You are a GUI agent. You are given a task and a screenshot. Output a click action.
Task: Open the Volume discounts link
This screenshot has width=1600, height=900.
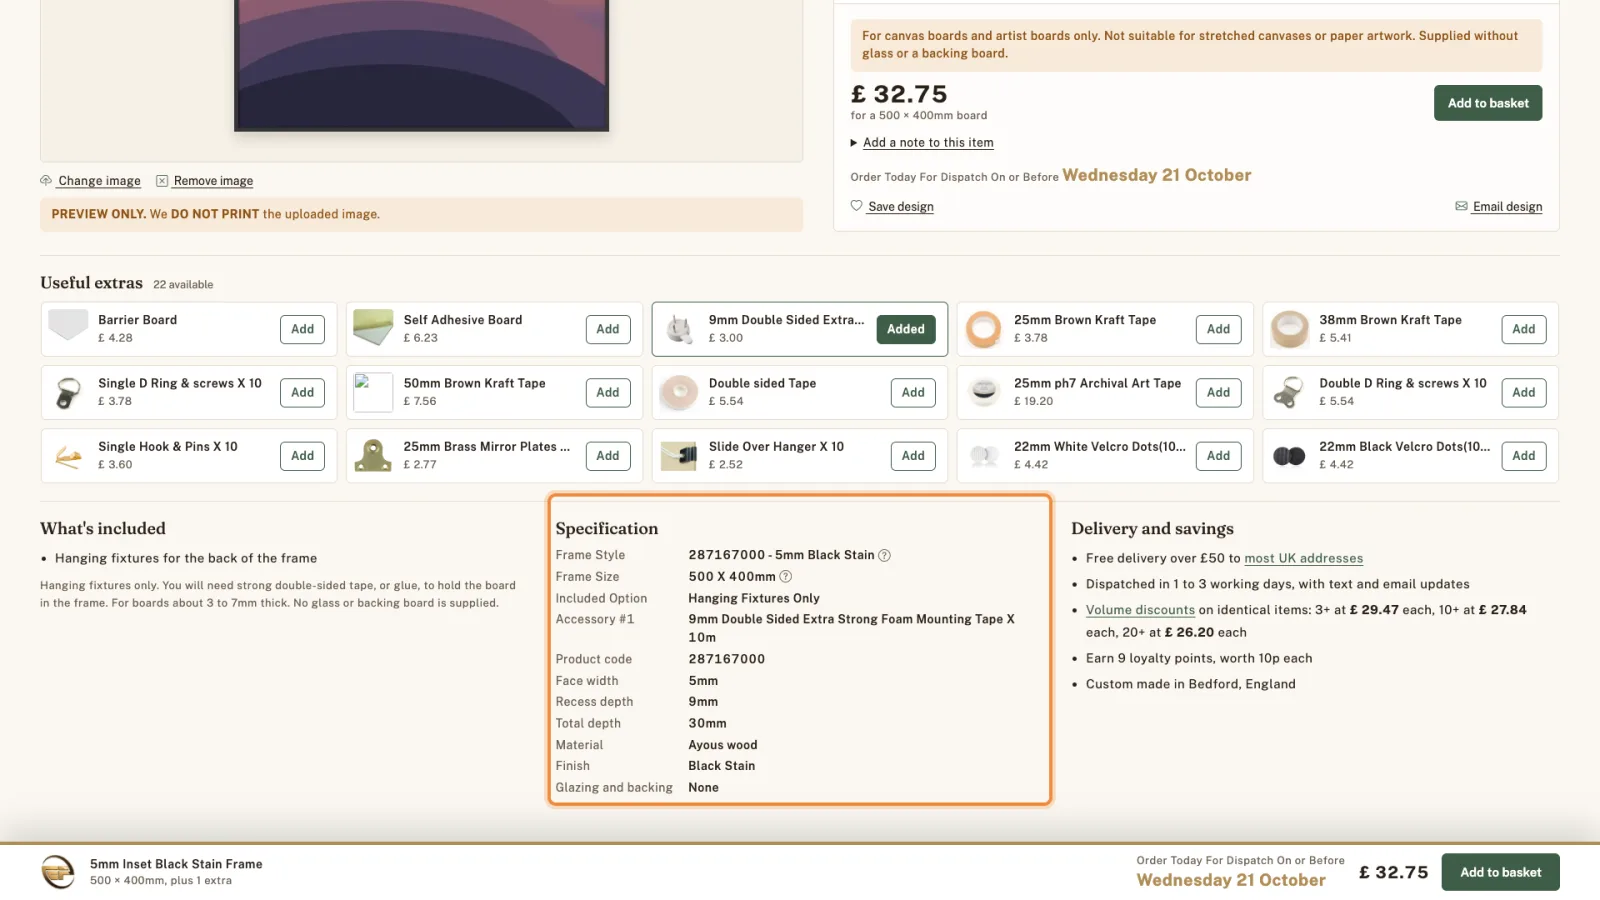pos(1140,610)
